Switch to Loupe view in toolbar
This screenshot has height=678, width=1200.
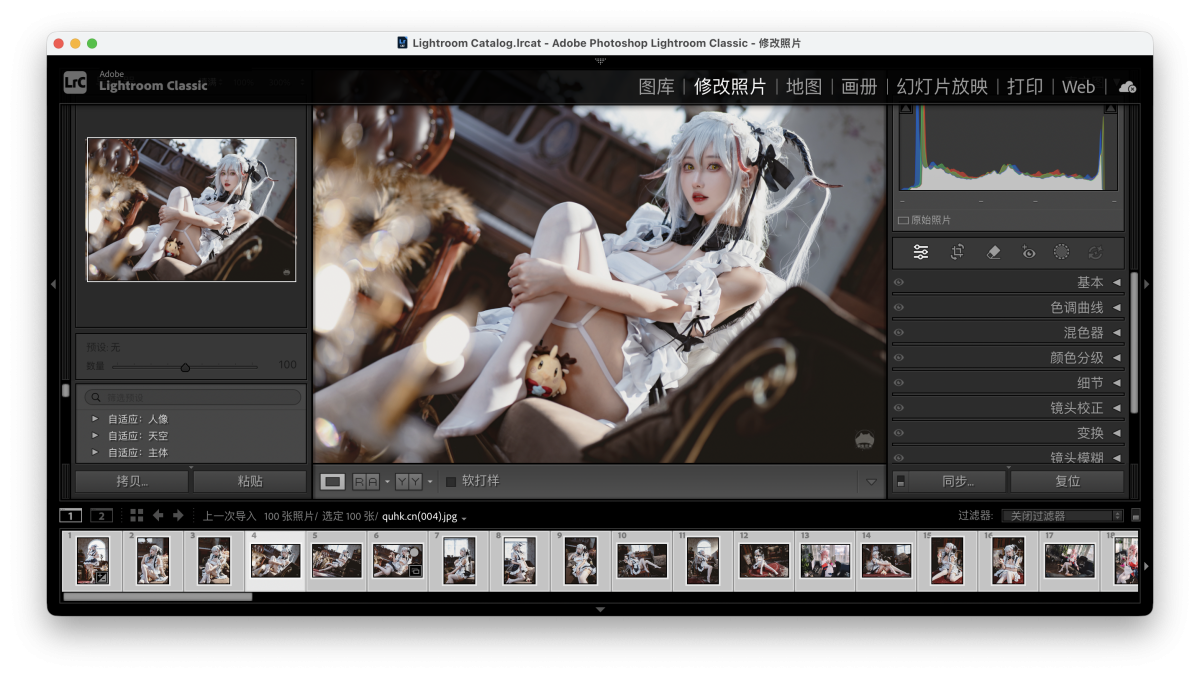tap(333, 482)
